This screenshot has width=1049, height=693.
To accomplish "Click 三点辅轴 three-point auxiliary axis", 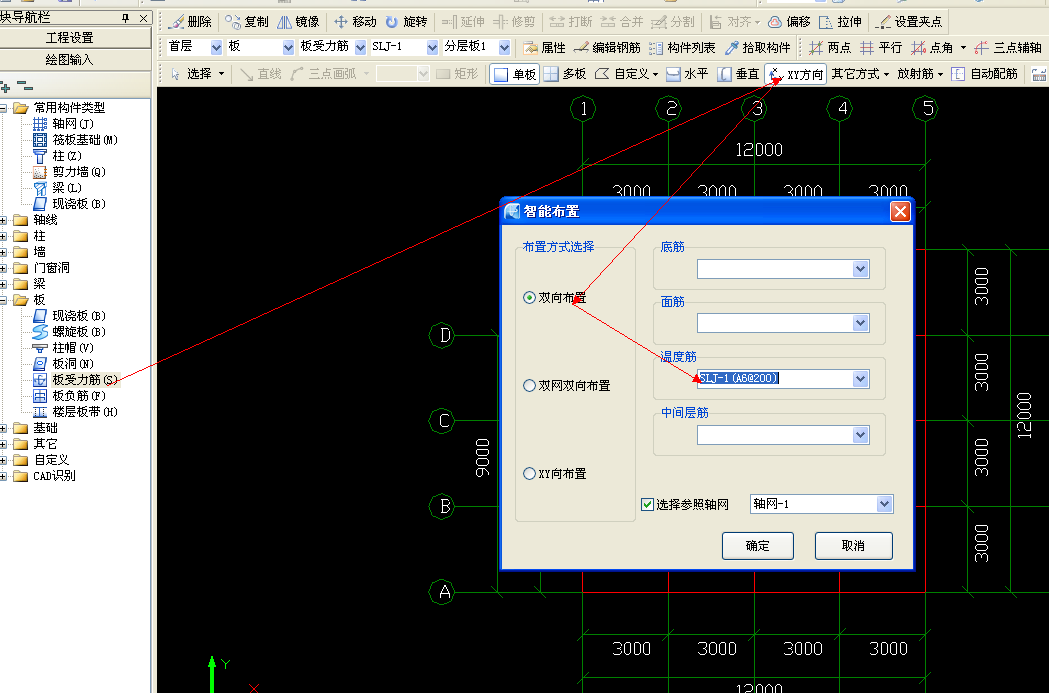I will click(x=1008, y=47).
